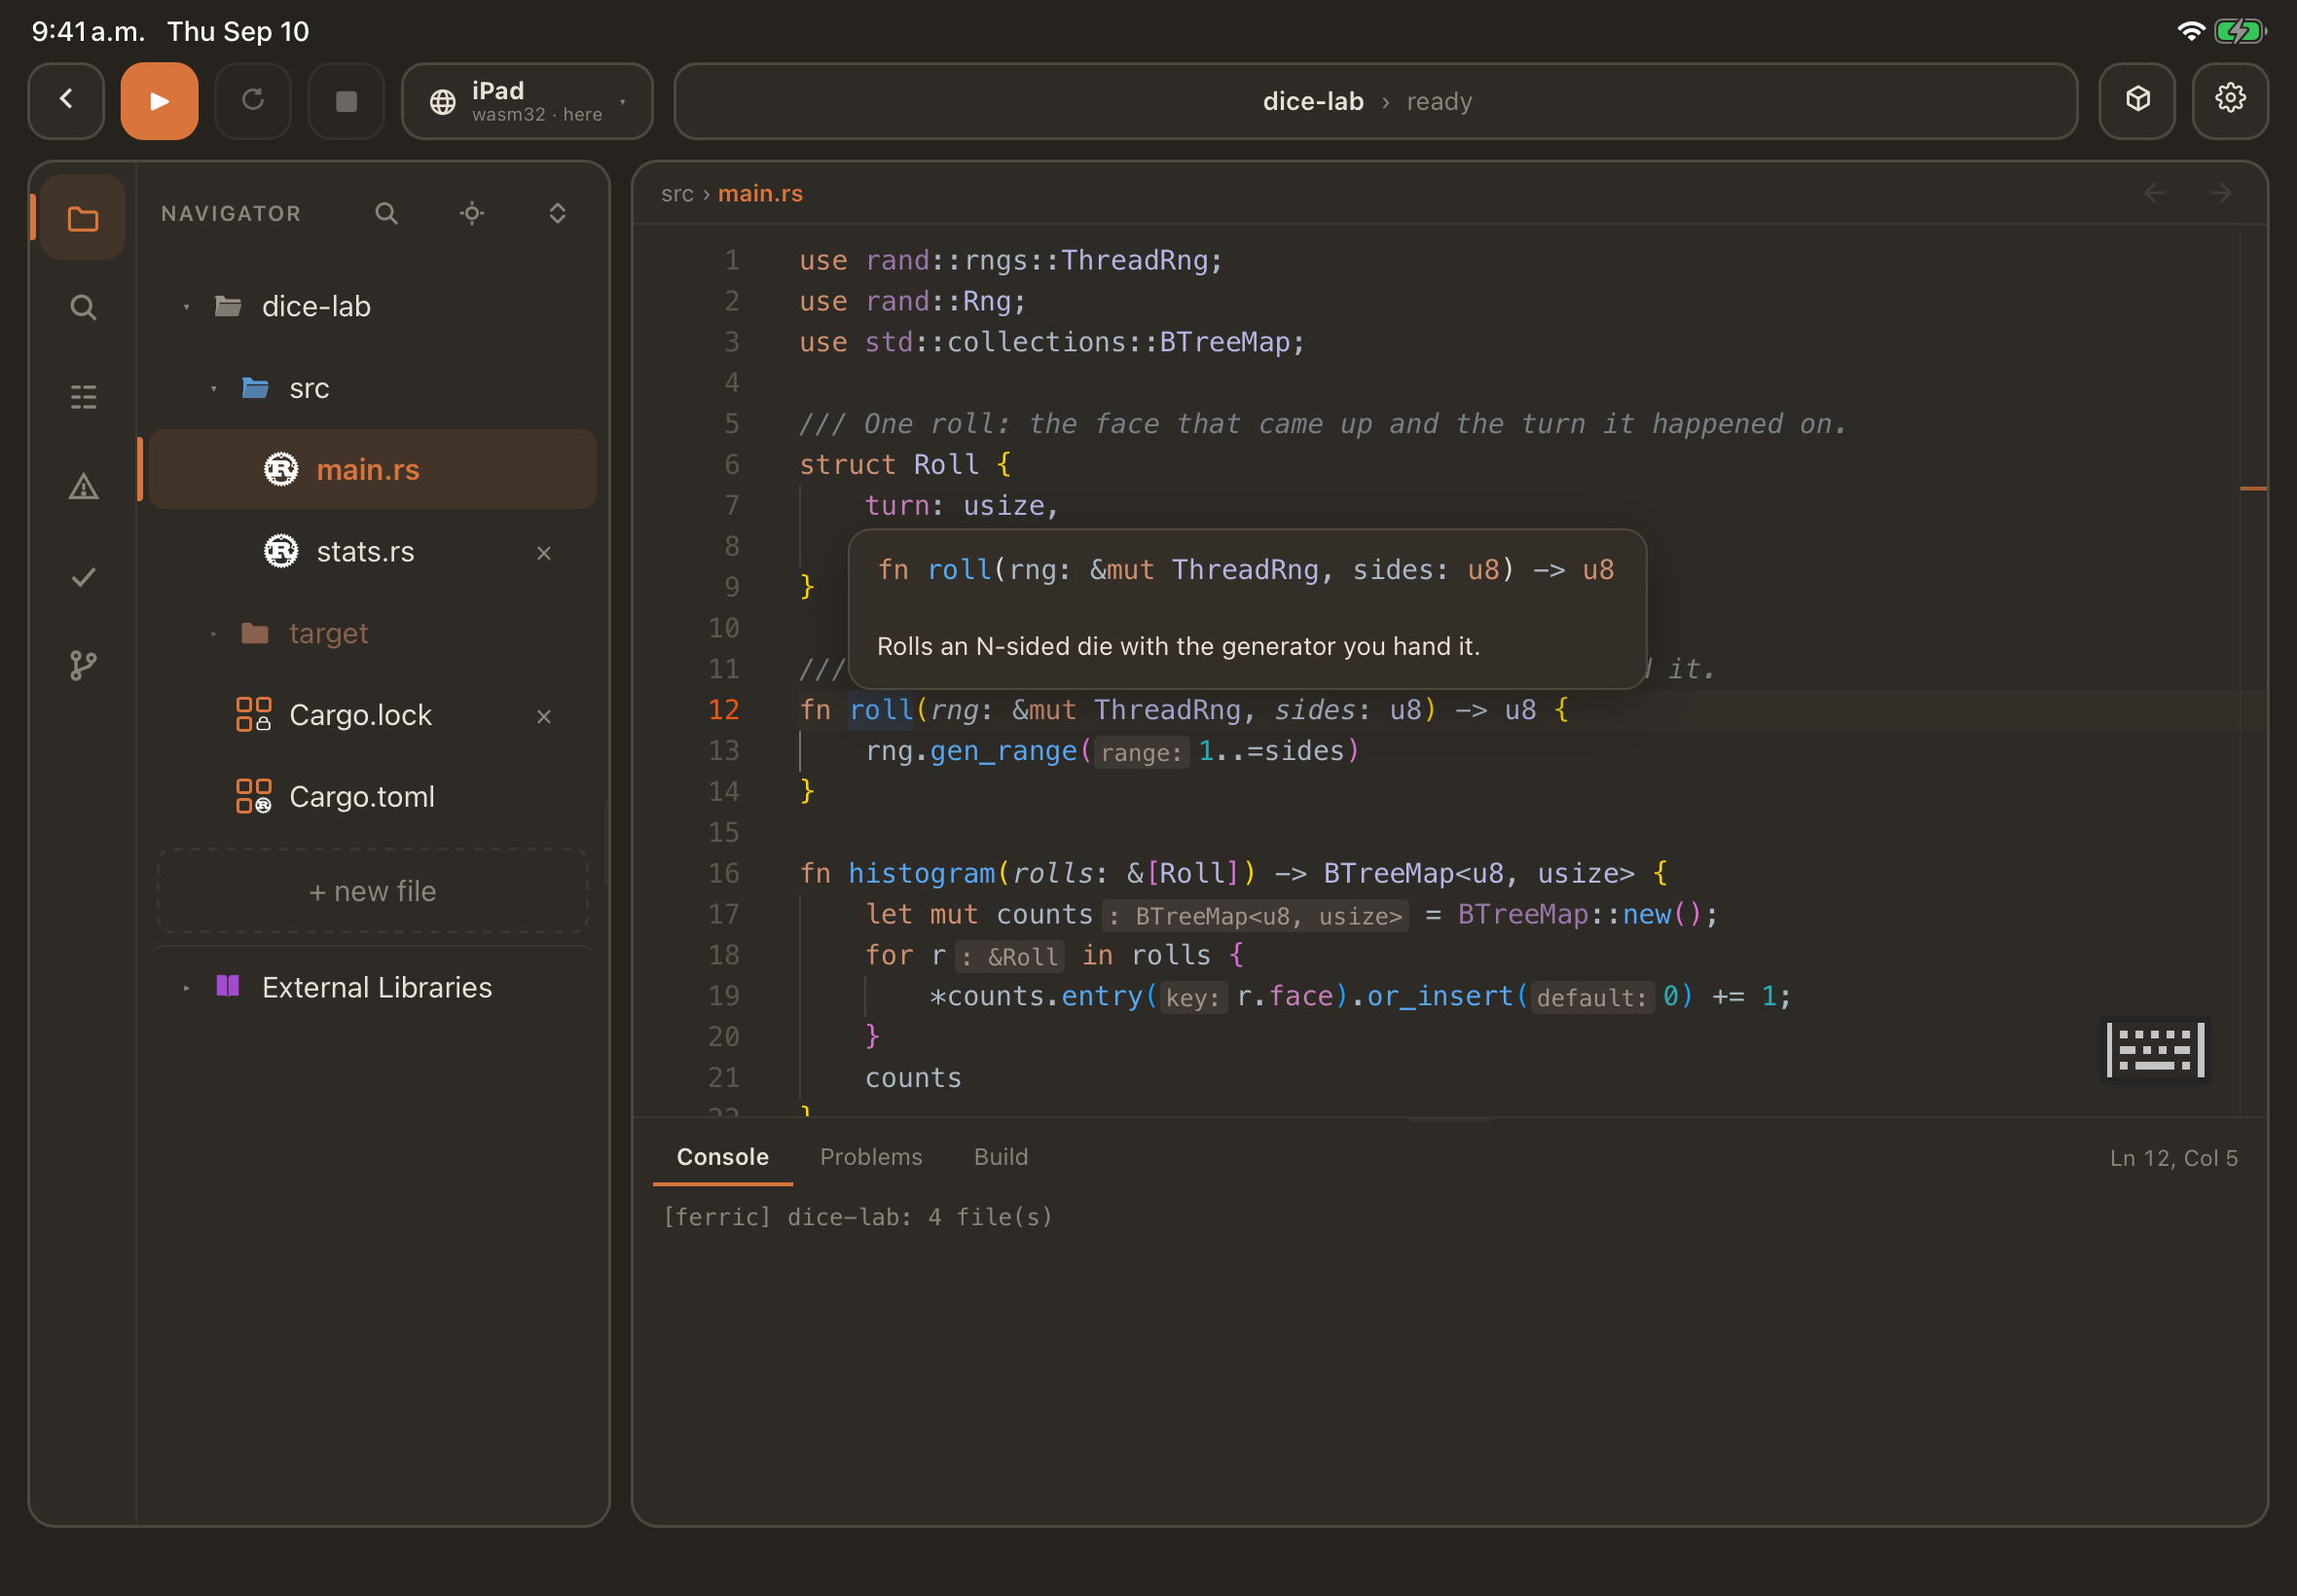The height and width of the screenshot is (1596, 2297).
Task: Open the package cube icon
Action: (x=2137, y=101)
